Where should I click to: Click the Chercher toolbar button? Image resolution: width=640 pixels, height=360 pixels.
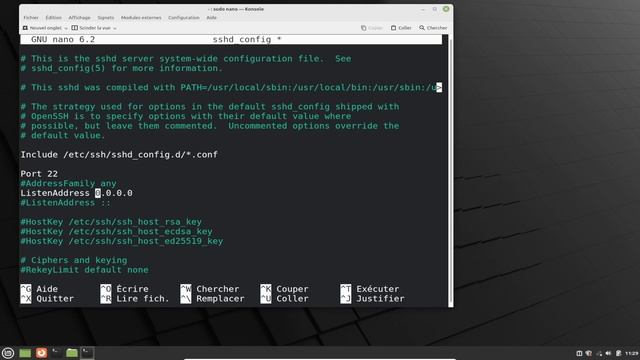(433, 28)
